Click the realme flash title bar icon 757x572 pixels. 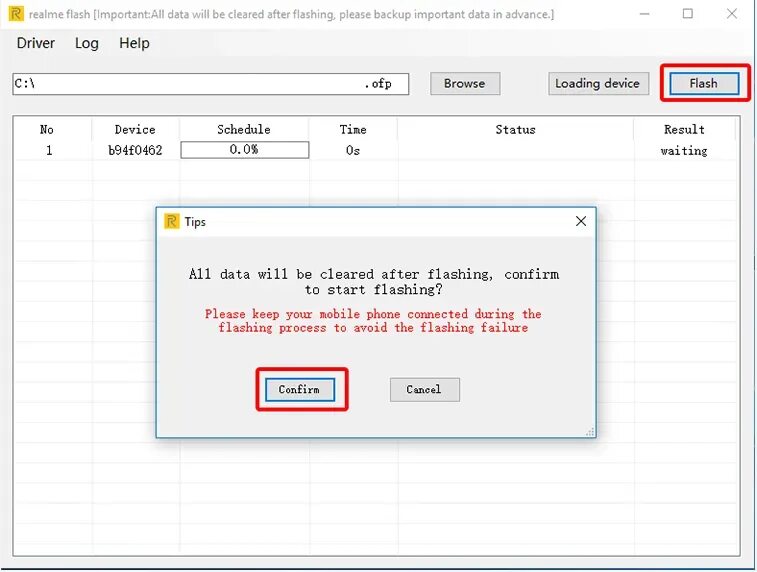pyautogui.click(x=16, y=14)
